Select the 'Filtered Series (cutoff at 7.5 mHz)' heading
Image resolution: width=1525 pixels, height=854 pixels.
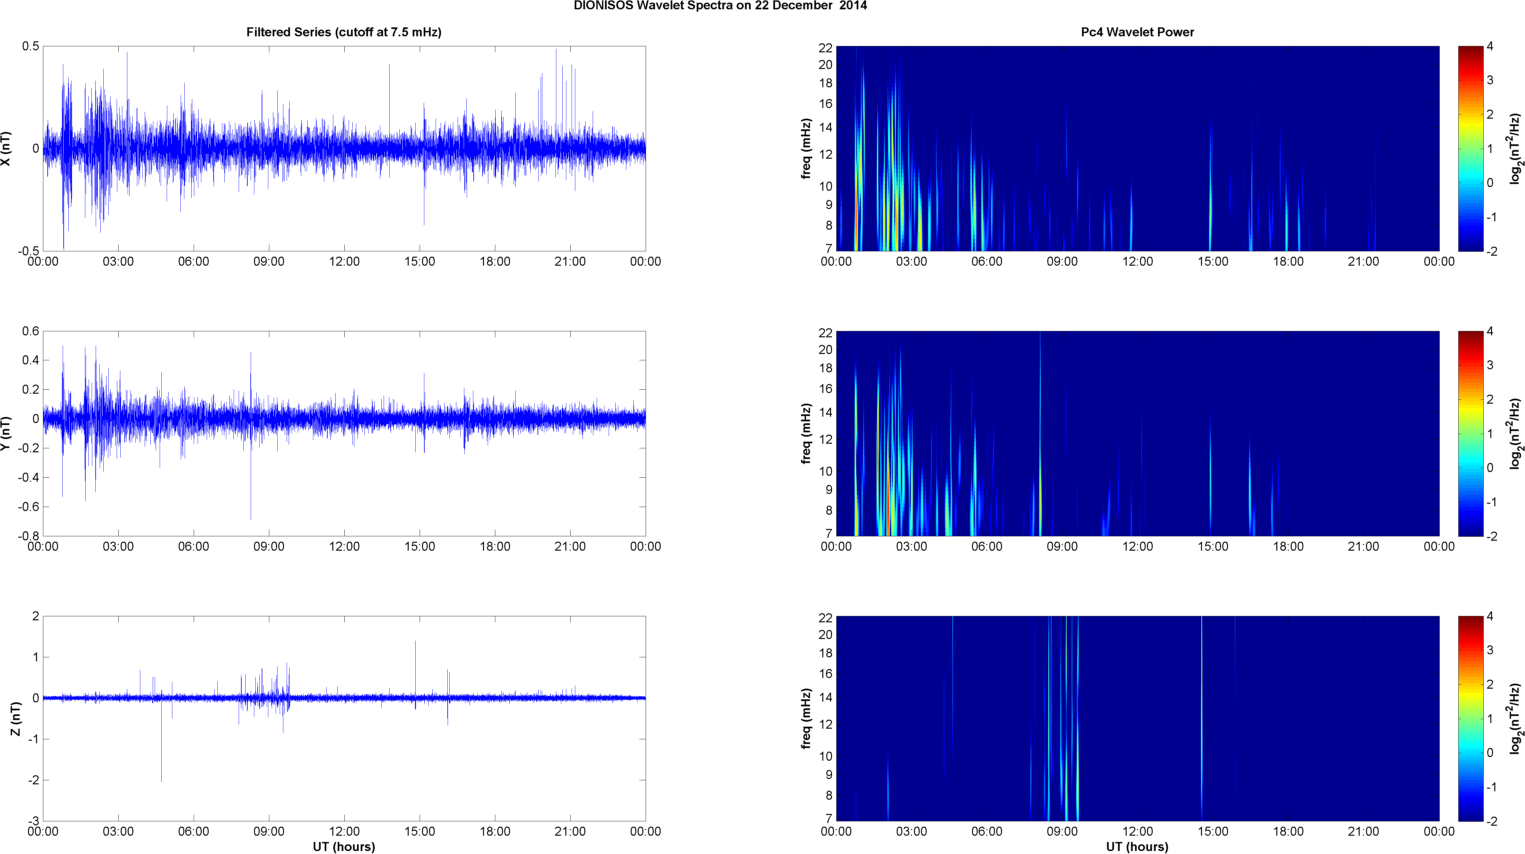pyautogui.click(x=344, y=32)
